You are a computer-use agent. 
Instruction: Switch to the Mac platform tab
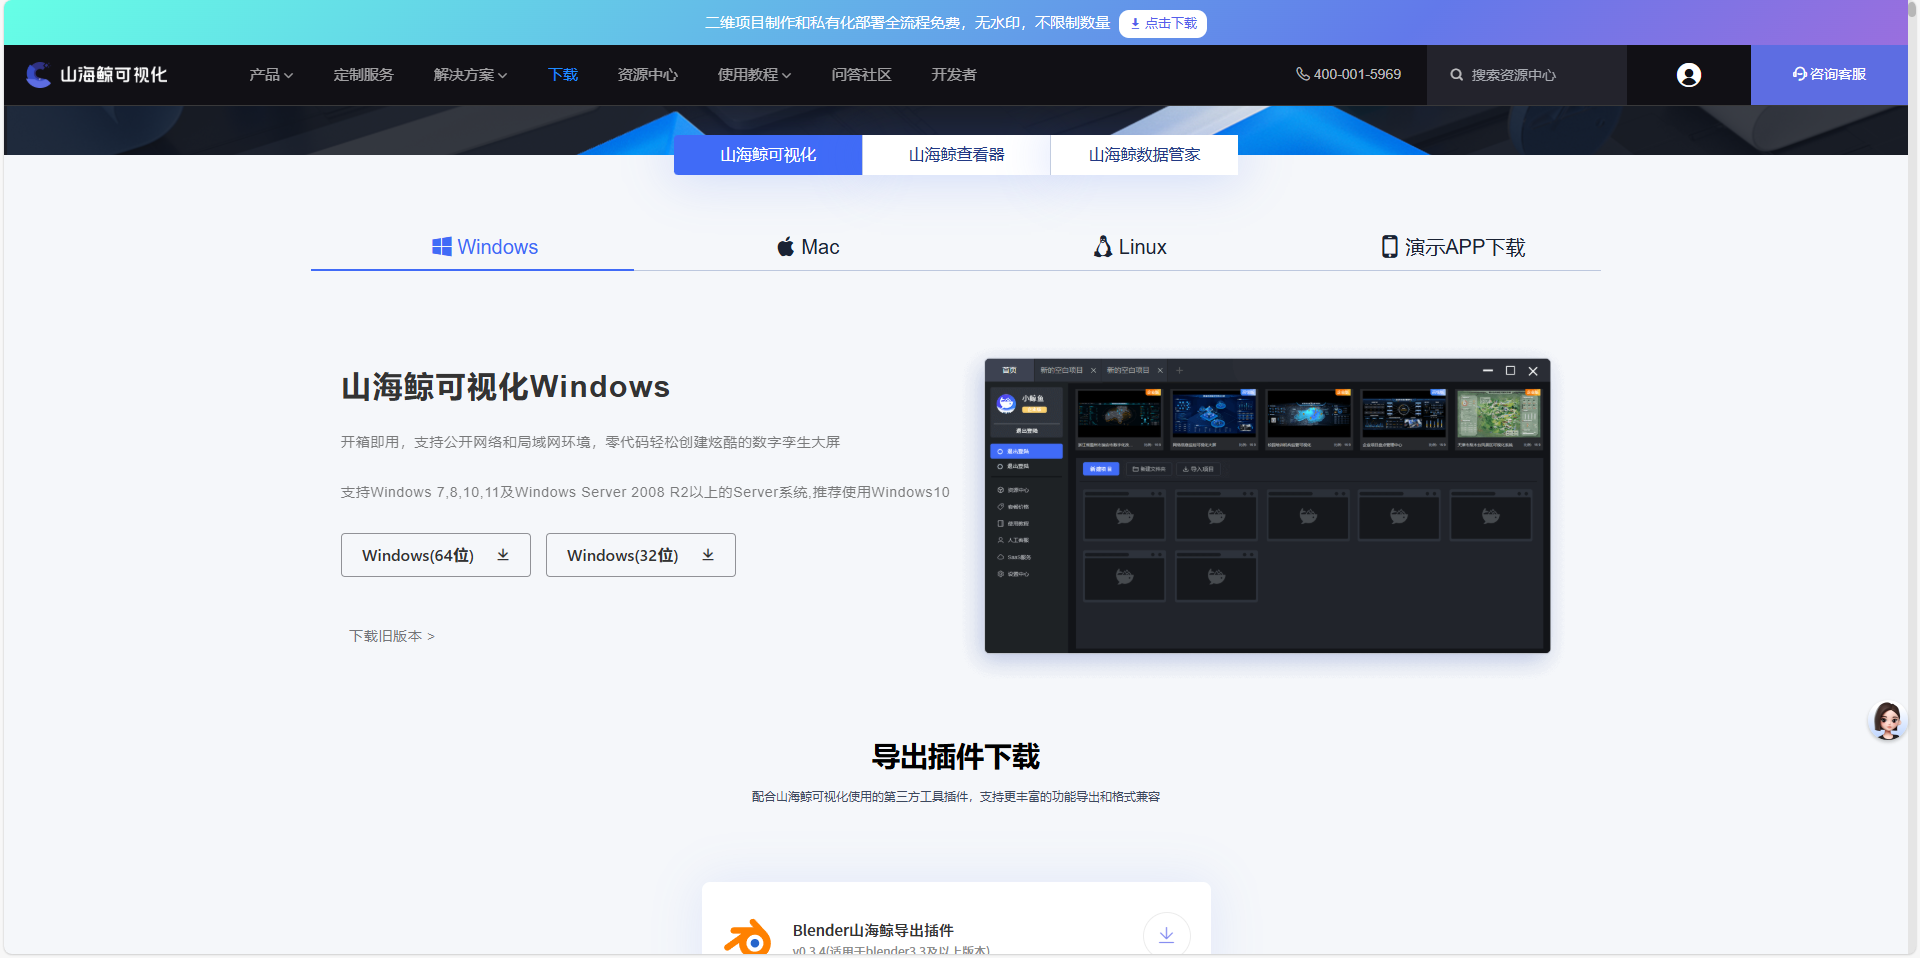pyautogui.click(x=808, y=247)
